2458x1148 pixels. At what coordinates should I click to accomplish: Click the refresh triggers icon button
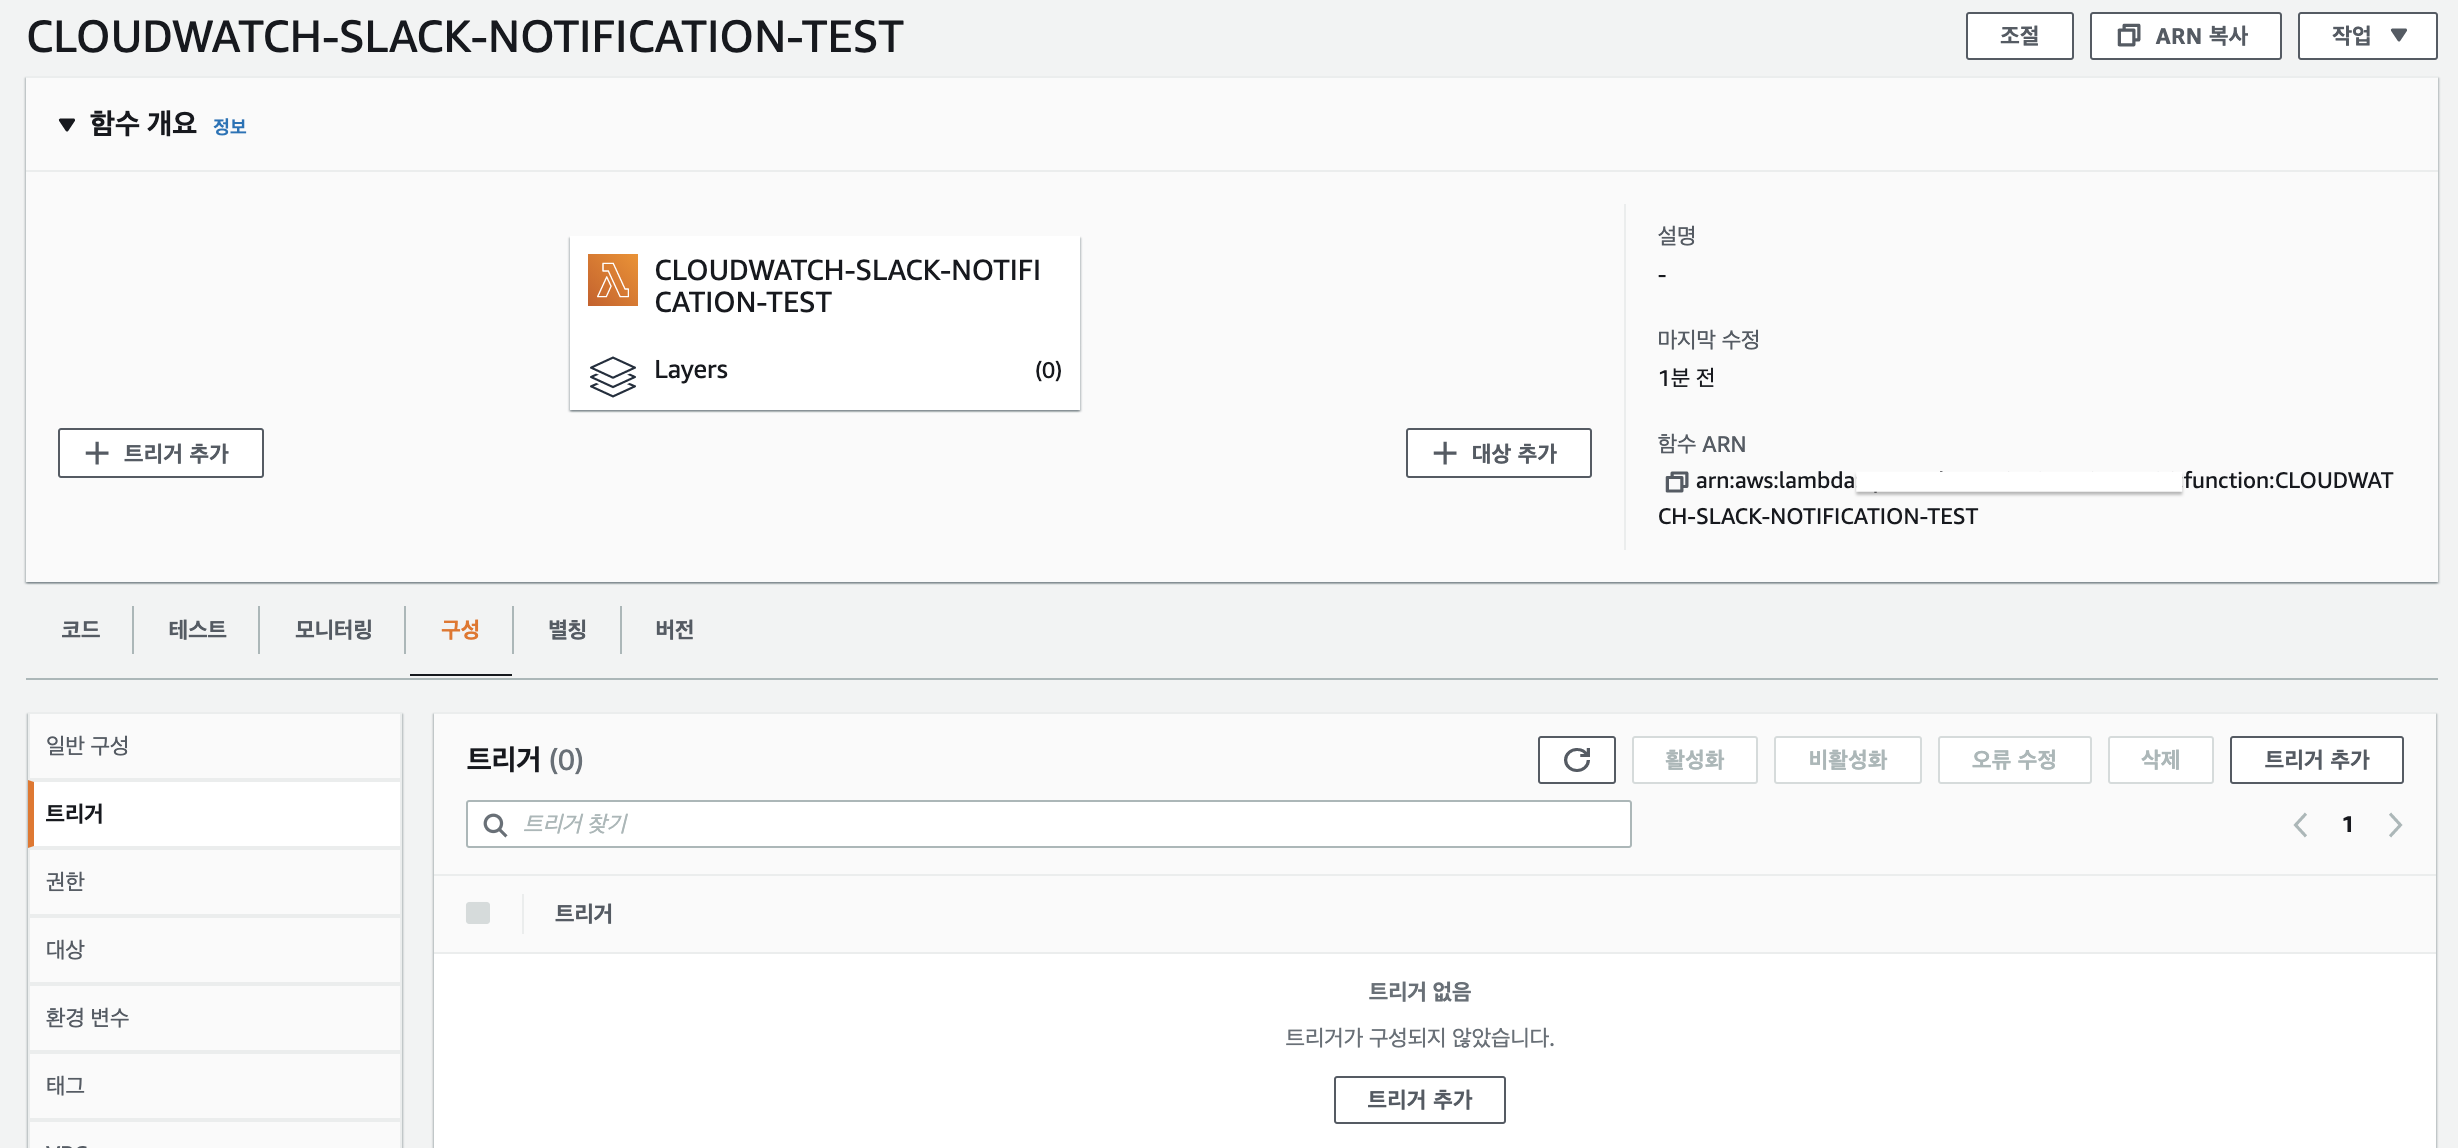coord(1576,760)
